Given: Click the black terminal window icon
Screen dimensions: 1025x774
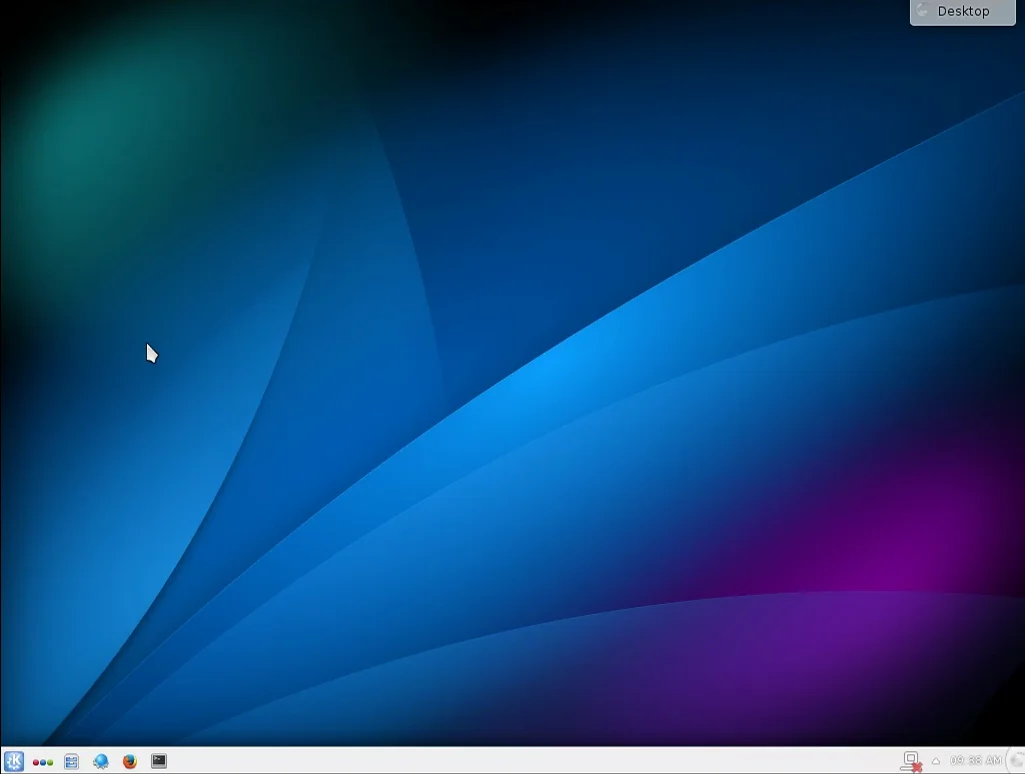Looking at the screenshot, I should coord(159,761).
